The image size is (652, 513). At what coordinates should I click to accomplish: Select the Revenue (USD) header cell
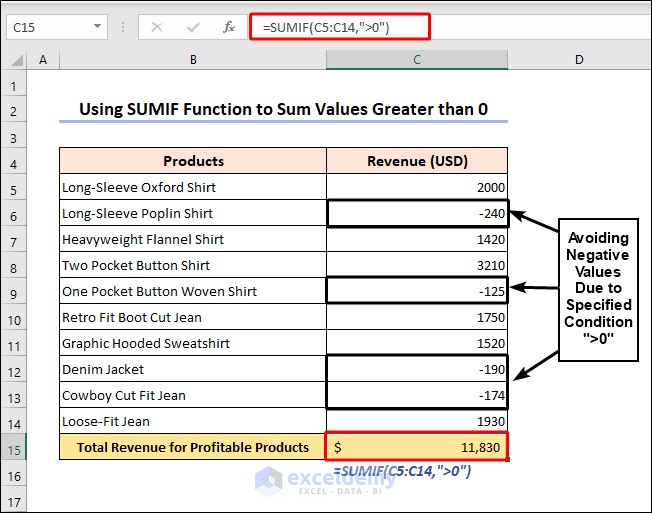417,161
